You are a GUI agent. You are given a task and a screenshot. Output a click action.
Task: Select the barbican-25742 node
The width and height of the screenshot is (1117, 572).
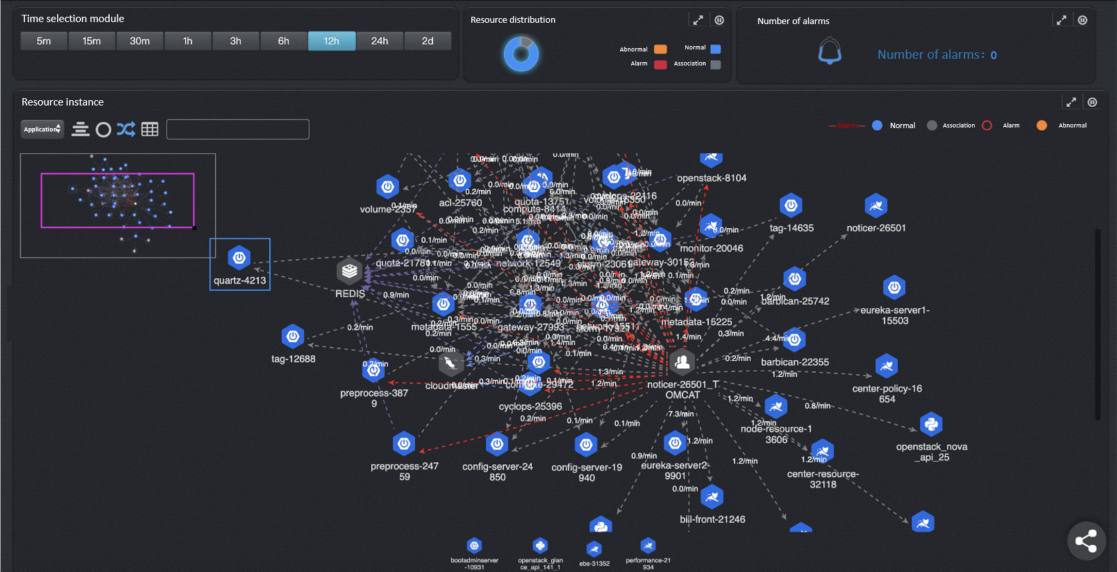tap(794, 279)
